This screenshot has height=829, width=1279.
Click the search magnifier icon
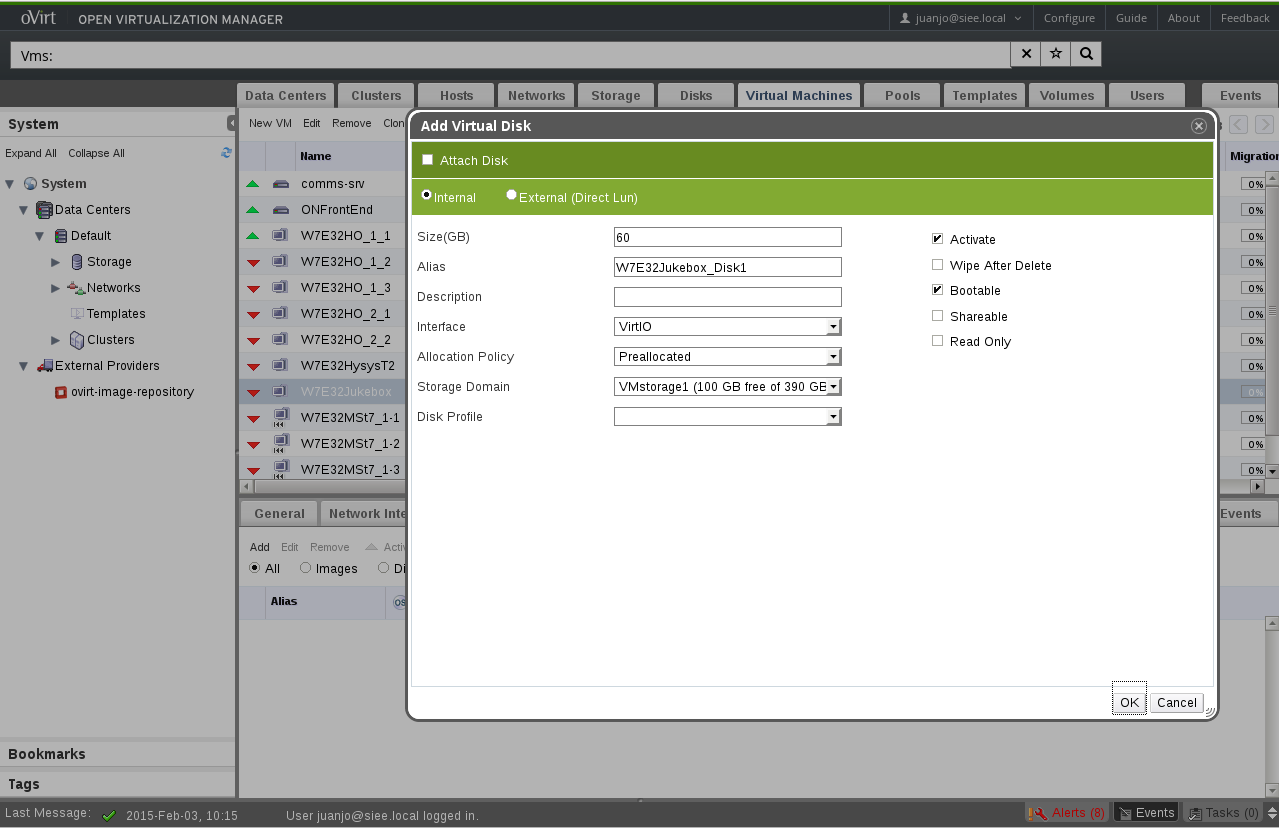(1086, 54)
